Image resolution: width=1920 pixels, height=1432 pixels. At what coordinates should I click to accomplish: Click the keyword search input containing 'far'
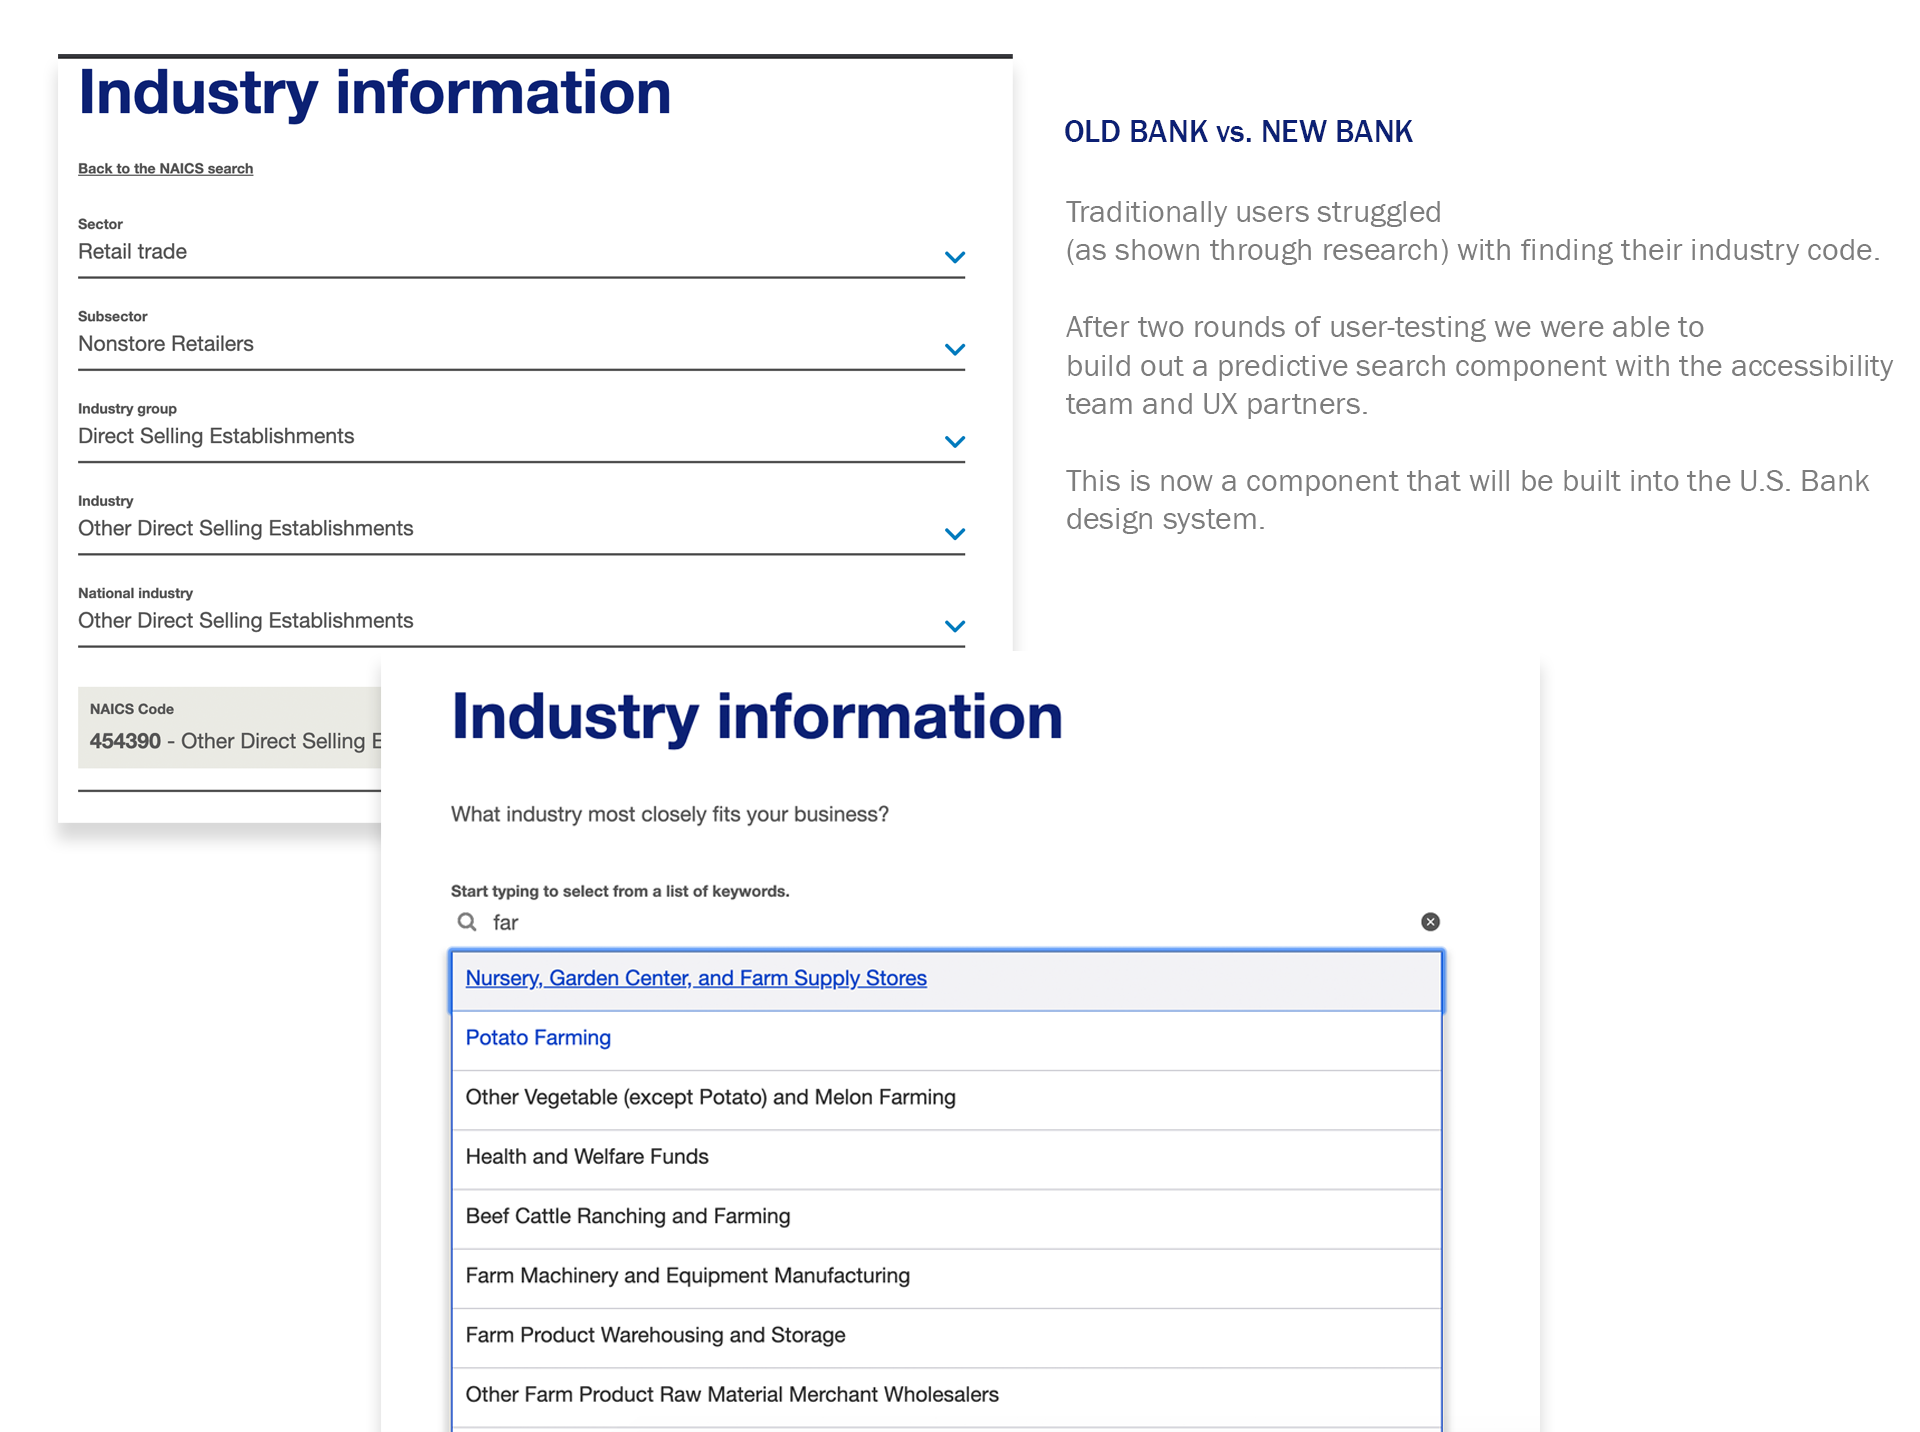pyautogui.click(x=940, y=922)
